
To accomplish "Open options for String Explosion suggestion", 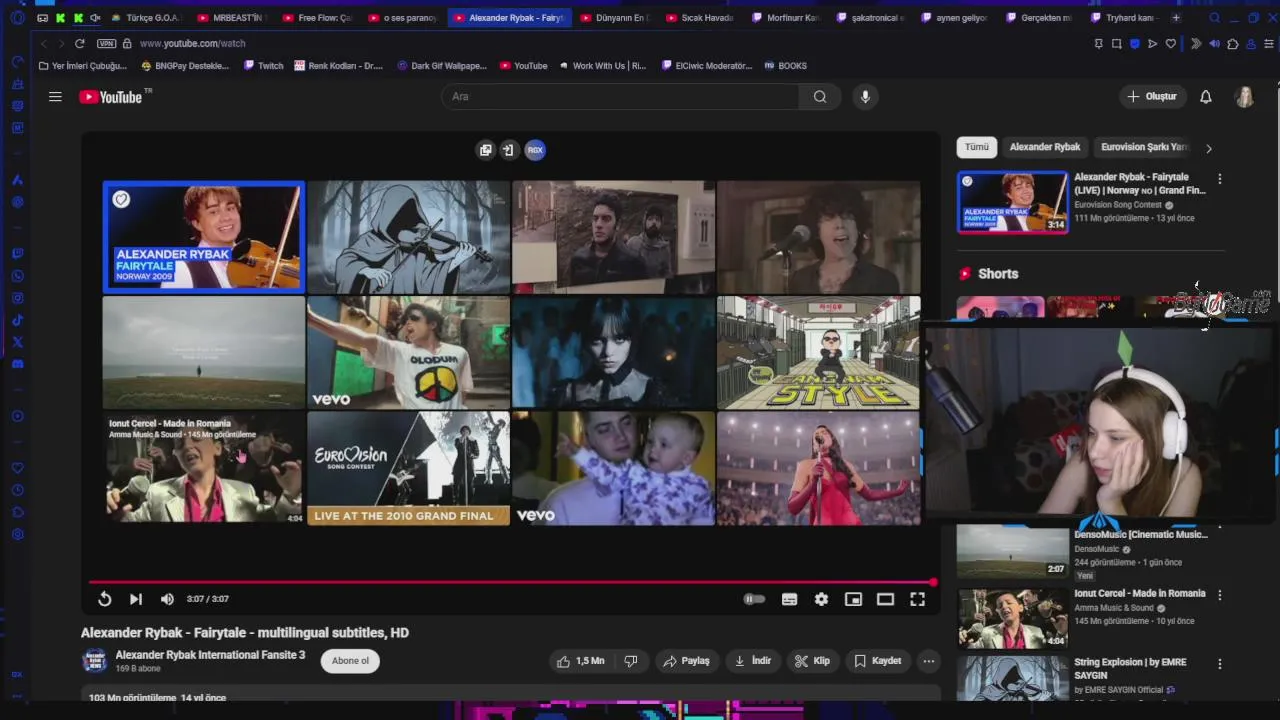I will pyautogui.click(x=1219, y=664).
